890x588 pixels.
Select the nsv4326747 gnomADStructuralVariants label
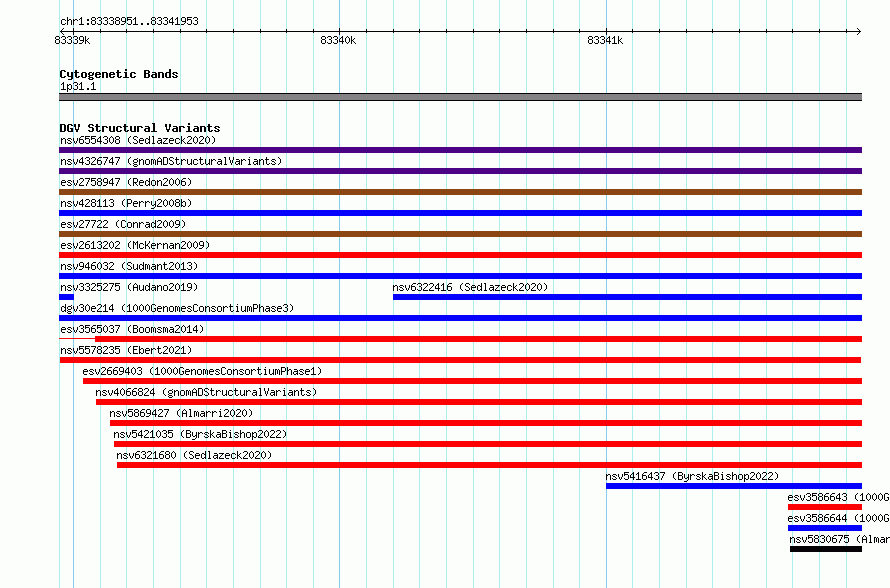coord(171,161)
